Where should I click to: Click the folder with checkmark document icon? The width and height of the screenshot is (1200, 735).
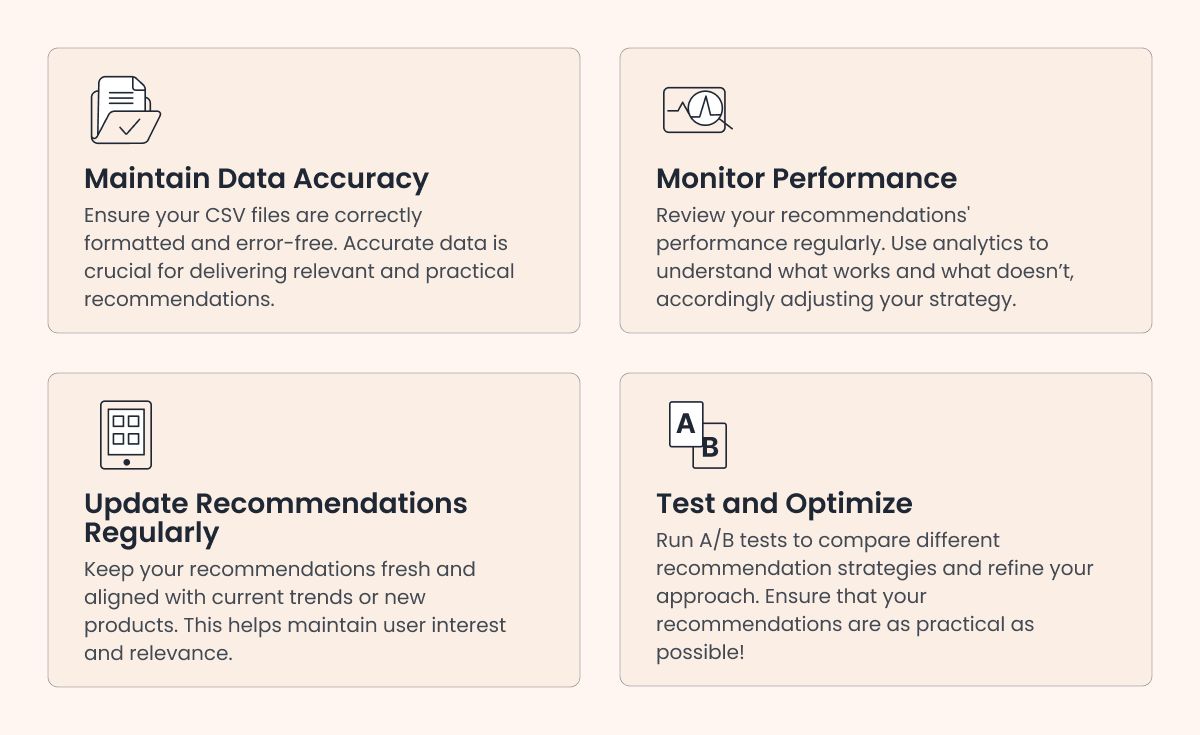(125, 110)
